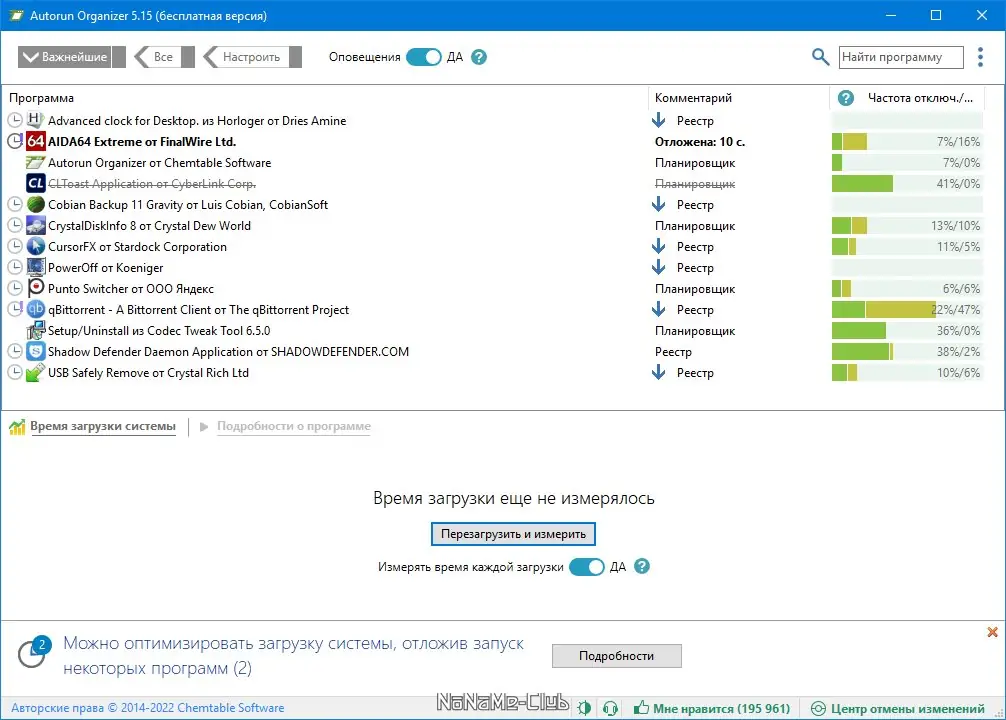1006x720 pixels.
Task: Click the delay clock icon for Advanced clock
Action: (15, 120)
